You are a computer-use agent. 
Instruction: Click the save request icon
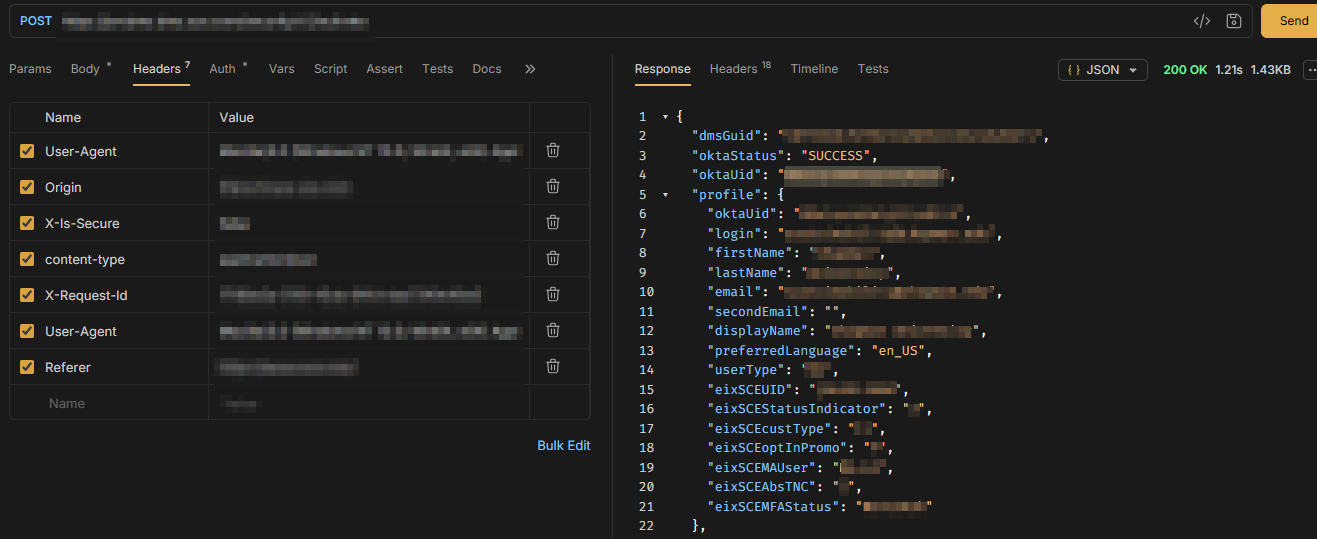[1233, 21]
